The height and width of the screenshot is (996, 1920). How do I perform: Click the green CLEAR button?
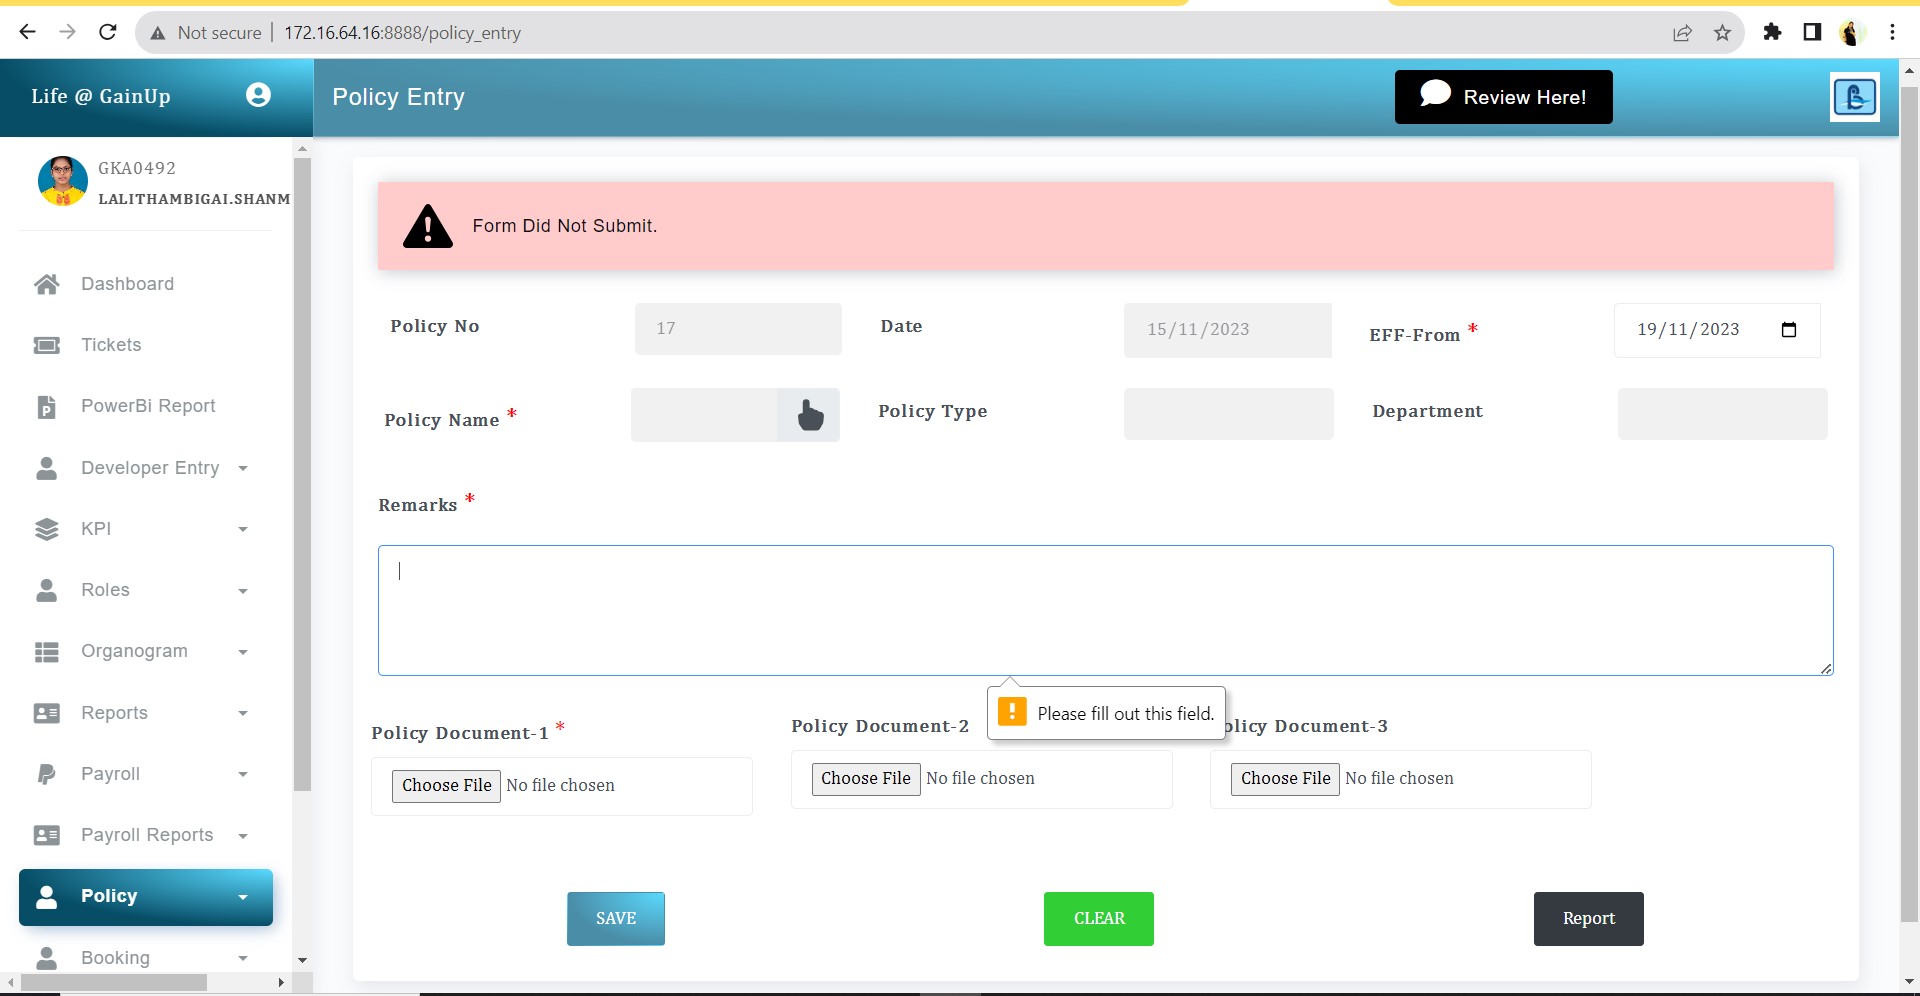[x=1098, y=918]
